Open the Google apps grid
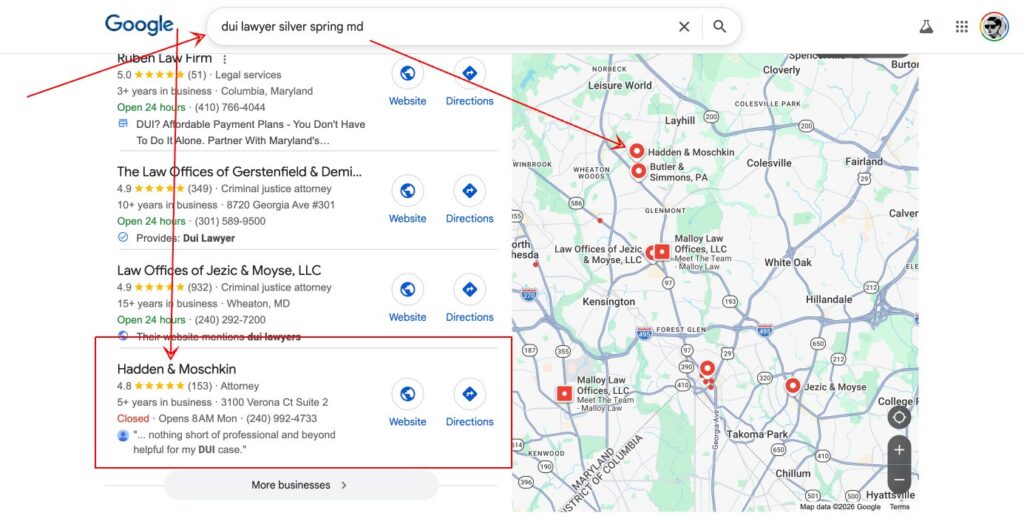The image size is (1024, 527). point(961,27)
